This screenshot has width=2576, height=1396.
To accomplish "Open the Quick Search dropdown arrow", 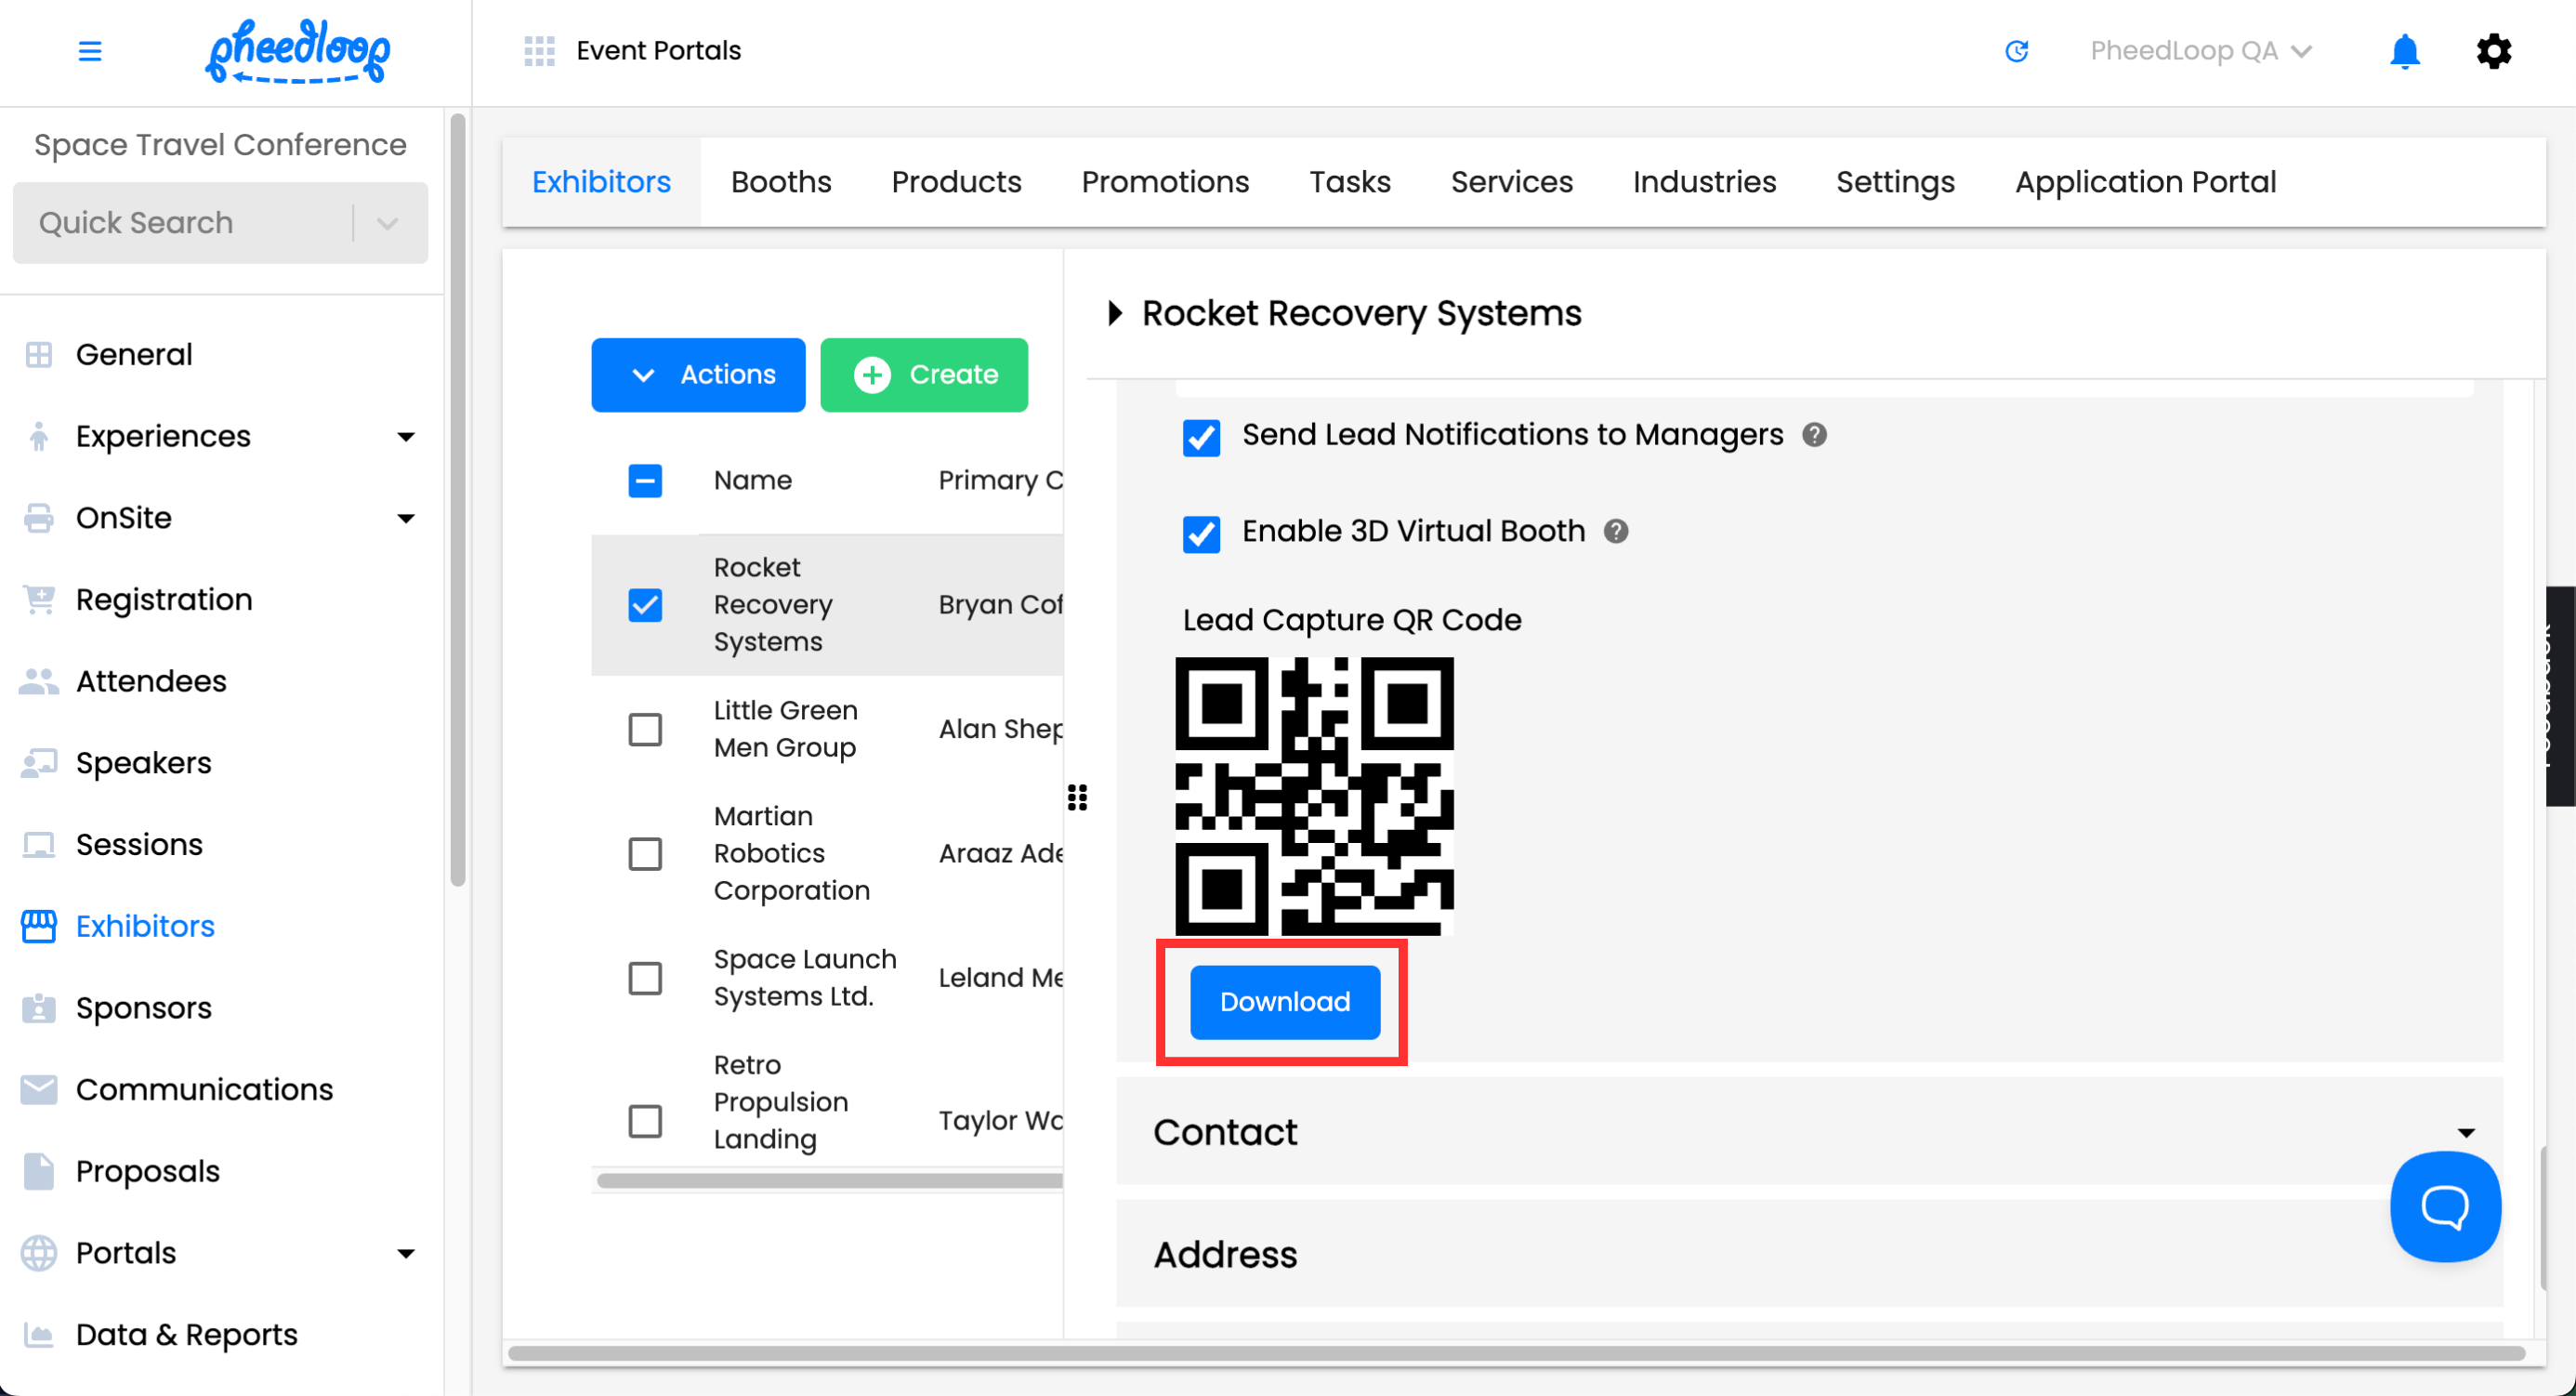I will [388, 223].
